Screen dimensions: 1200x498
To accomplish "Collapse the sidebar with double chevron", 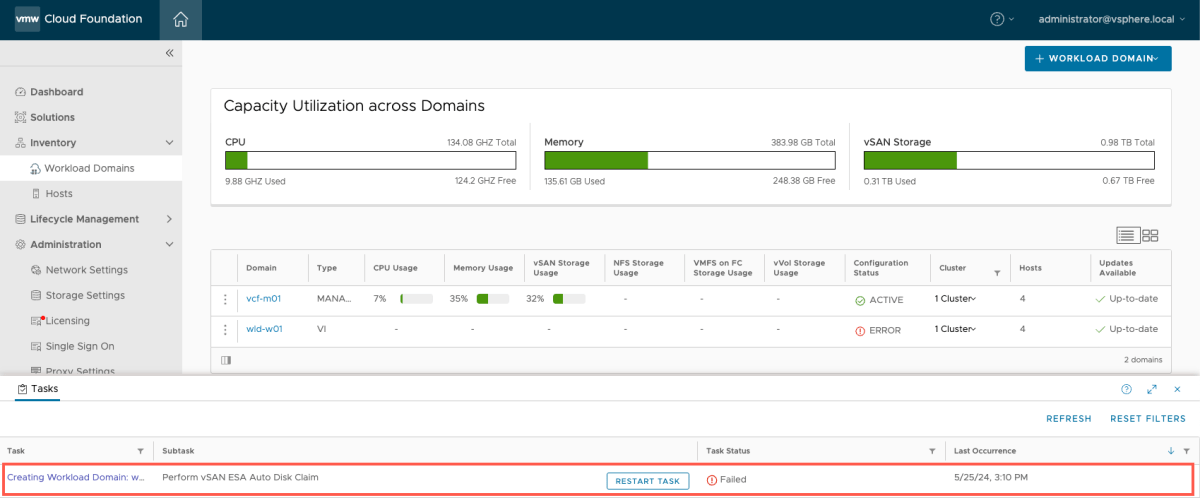I will pyautogui.click(x=170, y=53).
